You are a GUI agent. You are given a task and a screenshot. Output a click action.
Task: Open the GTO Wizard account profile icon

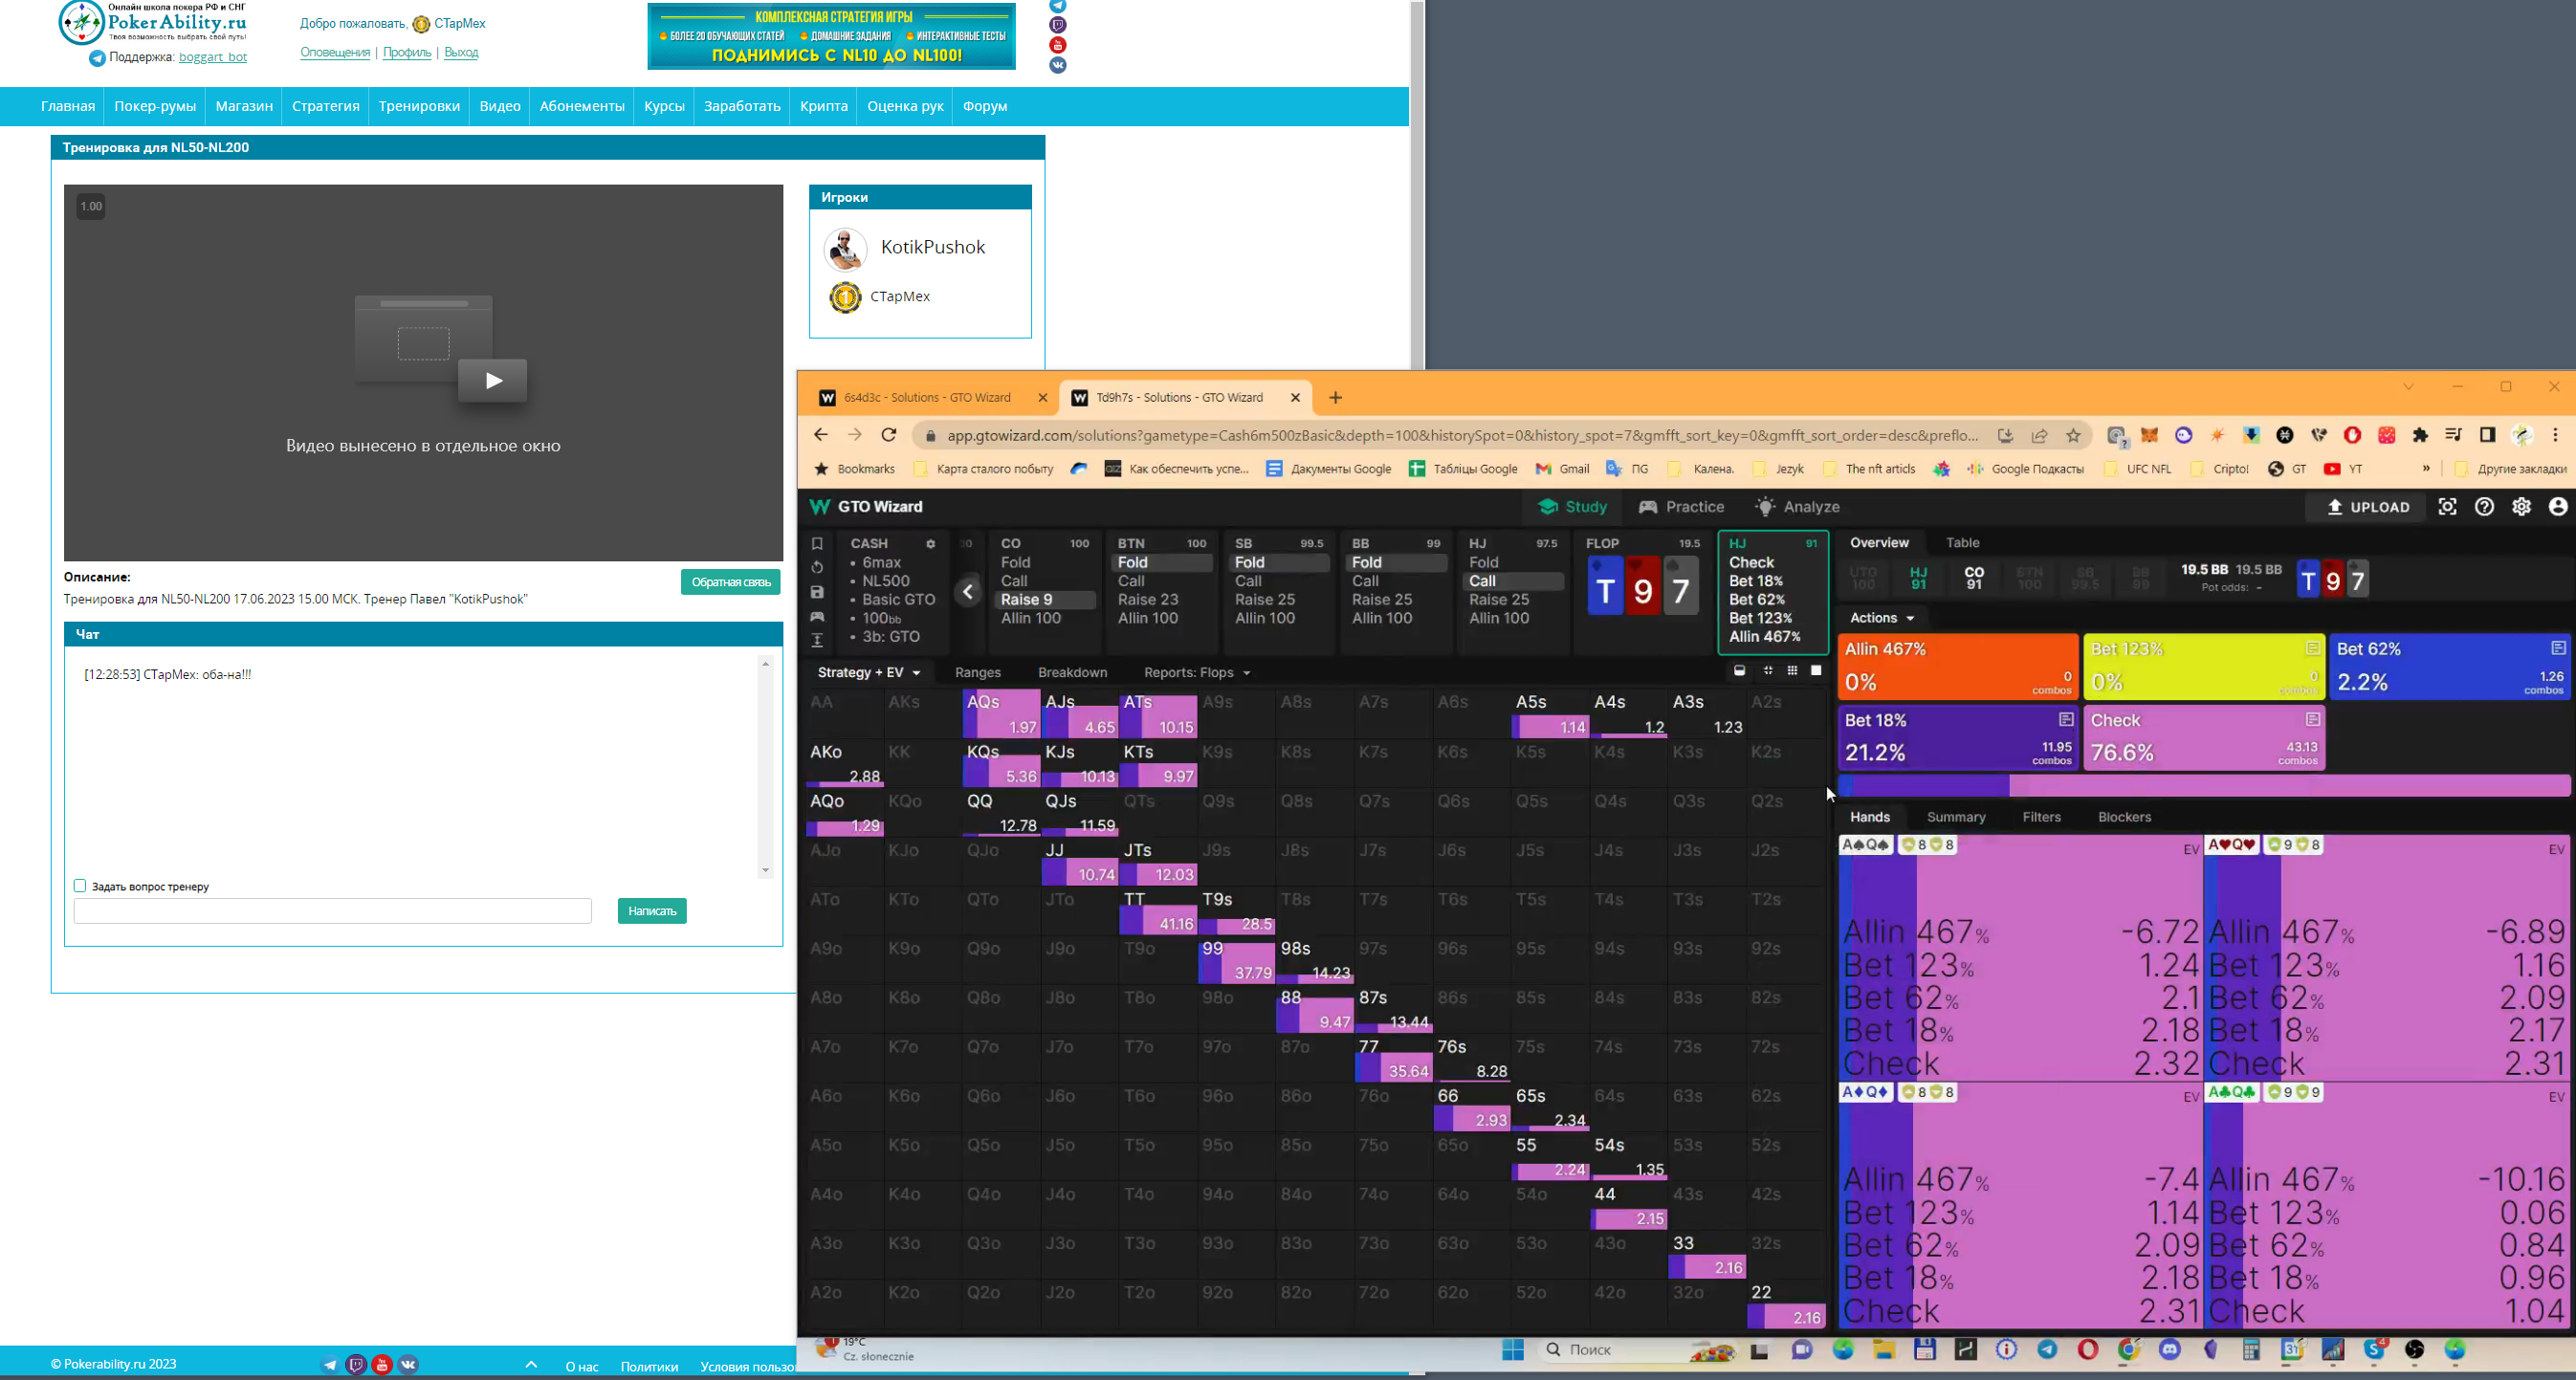(2558, 507)
